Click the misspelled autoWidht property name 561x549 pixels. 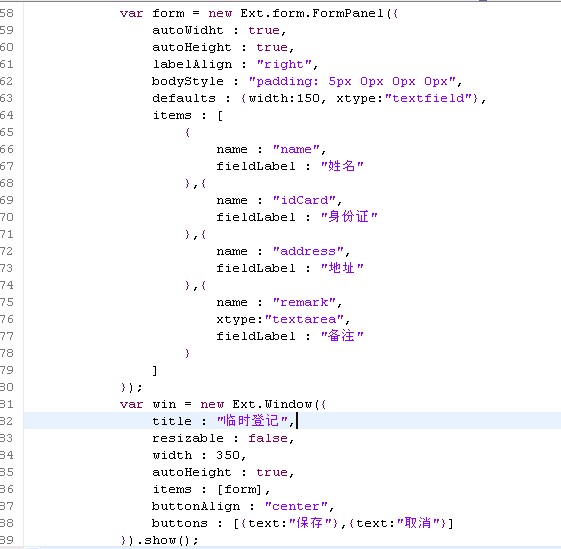[188, 30]
